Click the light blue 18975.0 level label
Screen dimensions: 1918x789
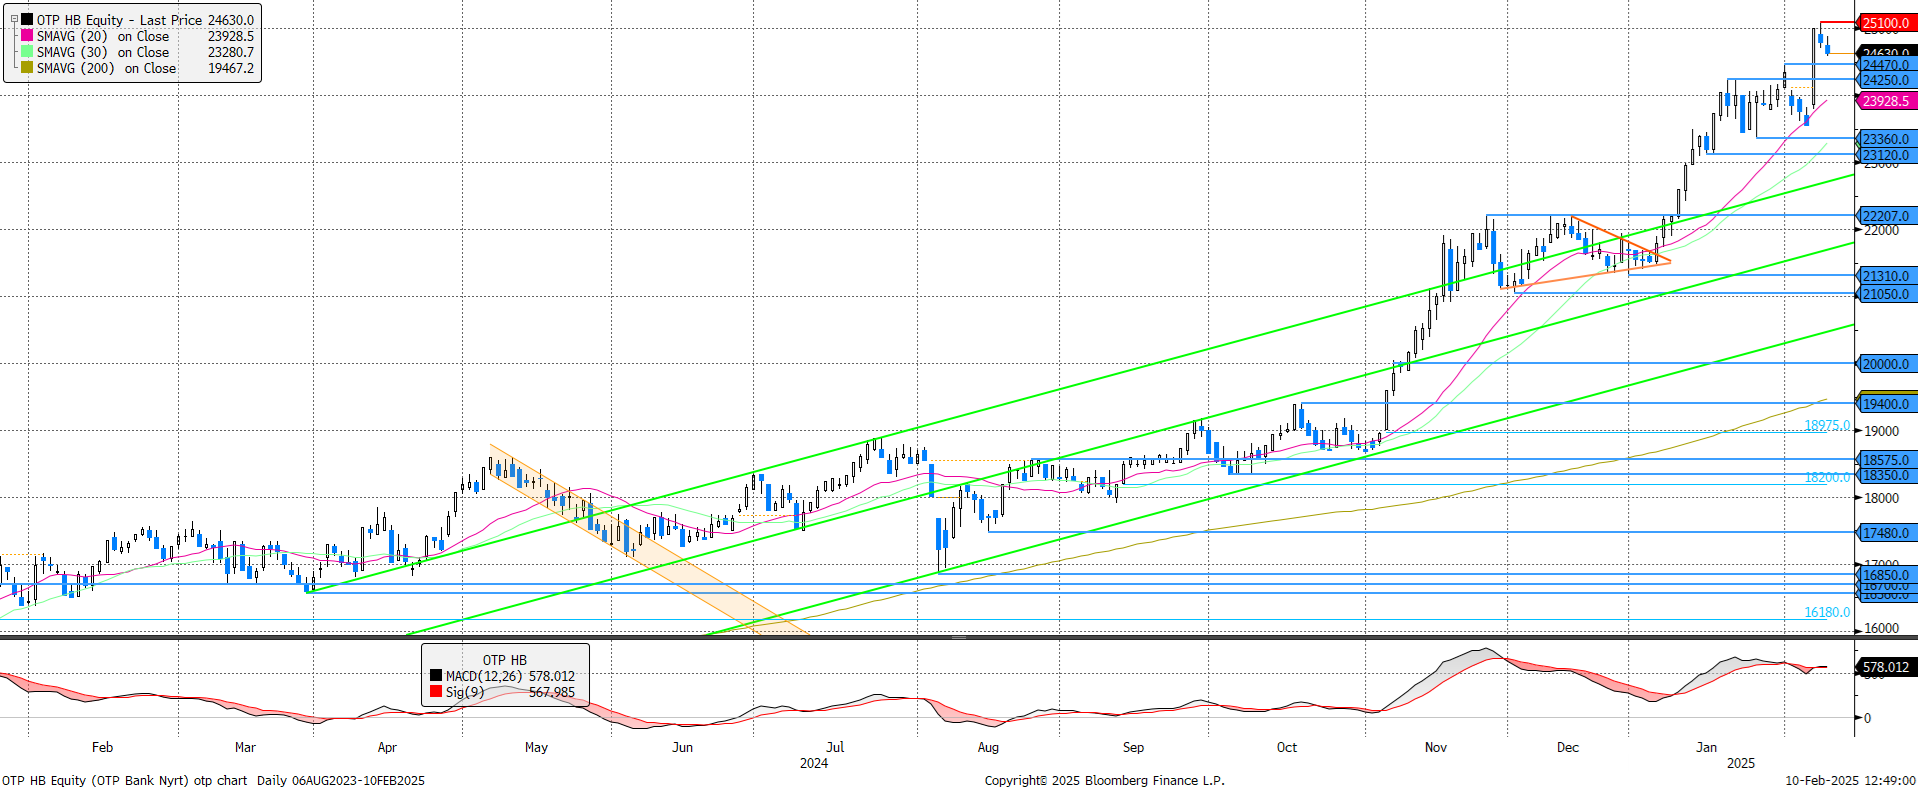(x=1827, y=425)
